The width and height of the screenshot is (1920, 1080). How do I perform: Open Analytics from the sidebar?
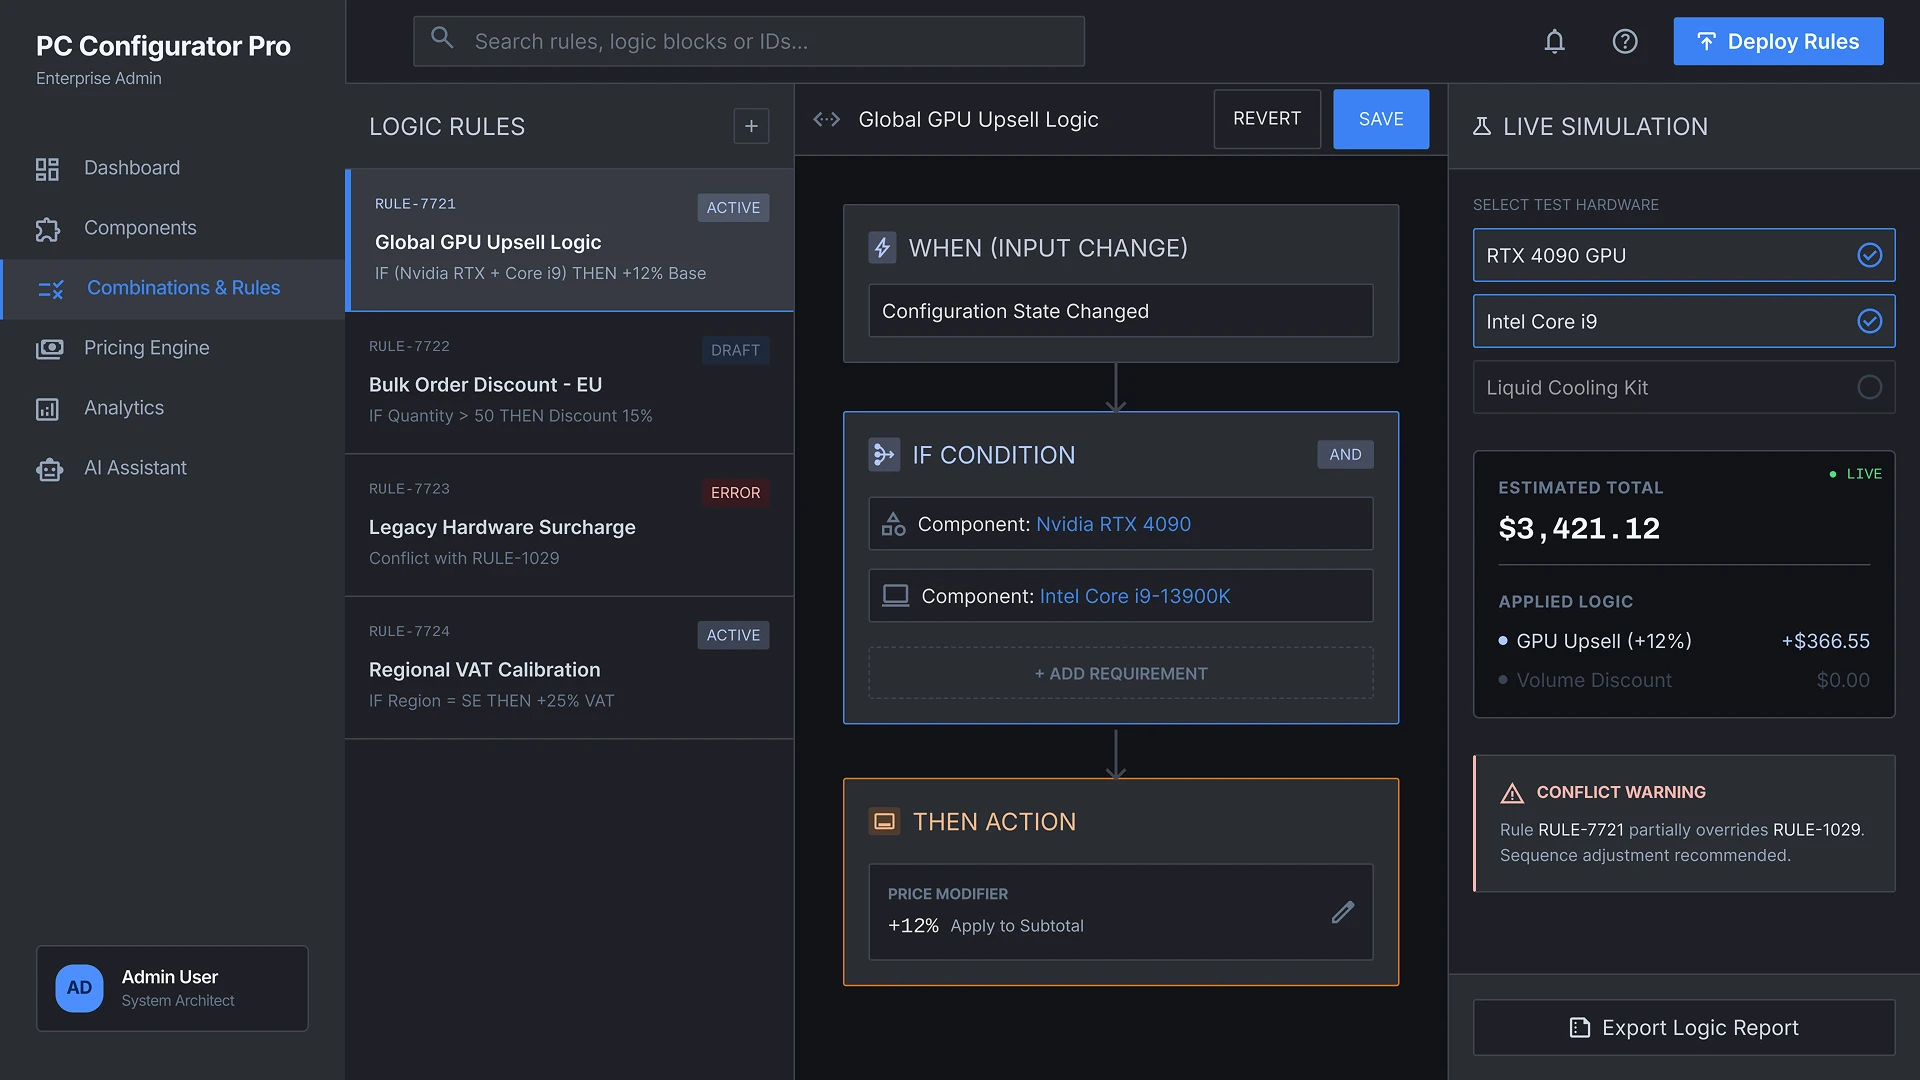click(x=124, y=407)
